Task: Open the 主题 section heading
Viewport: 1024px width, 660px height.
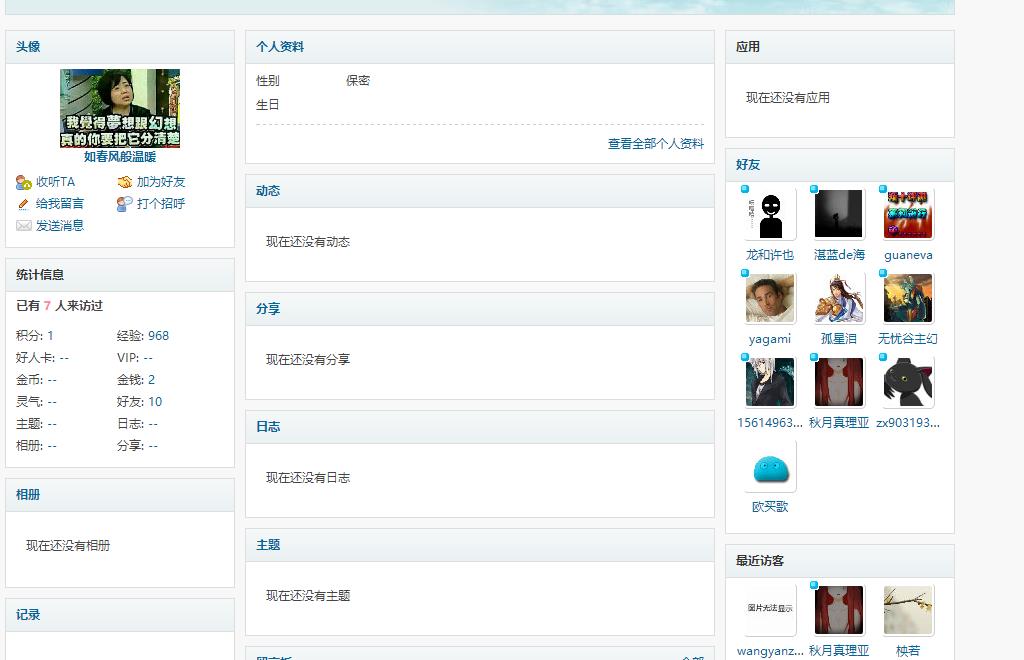Action: [268, 545]
